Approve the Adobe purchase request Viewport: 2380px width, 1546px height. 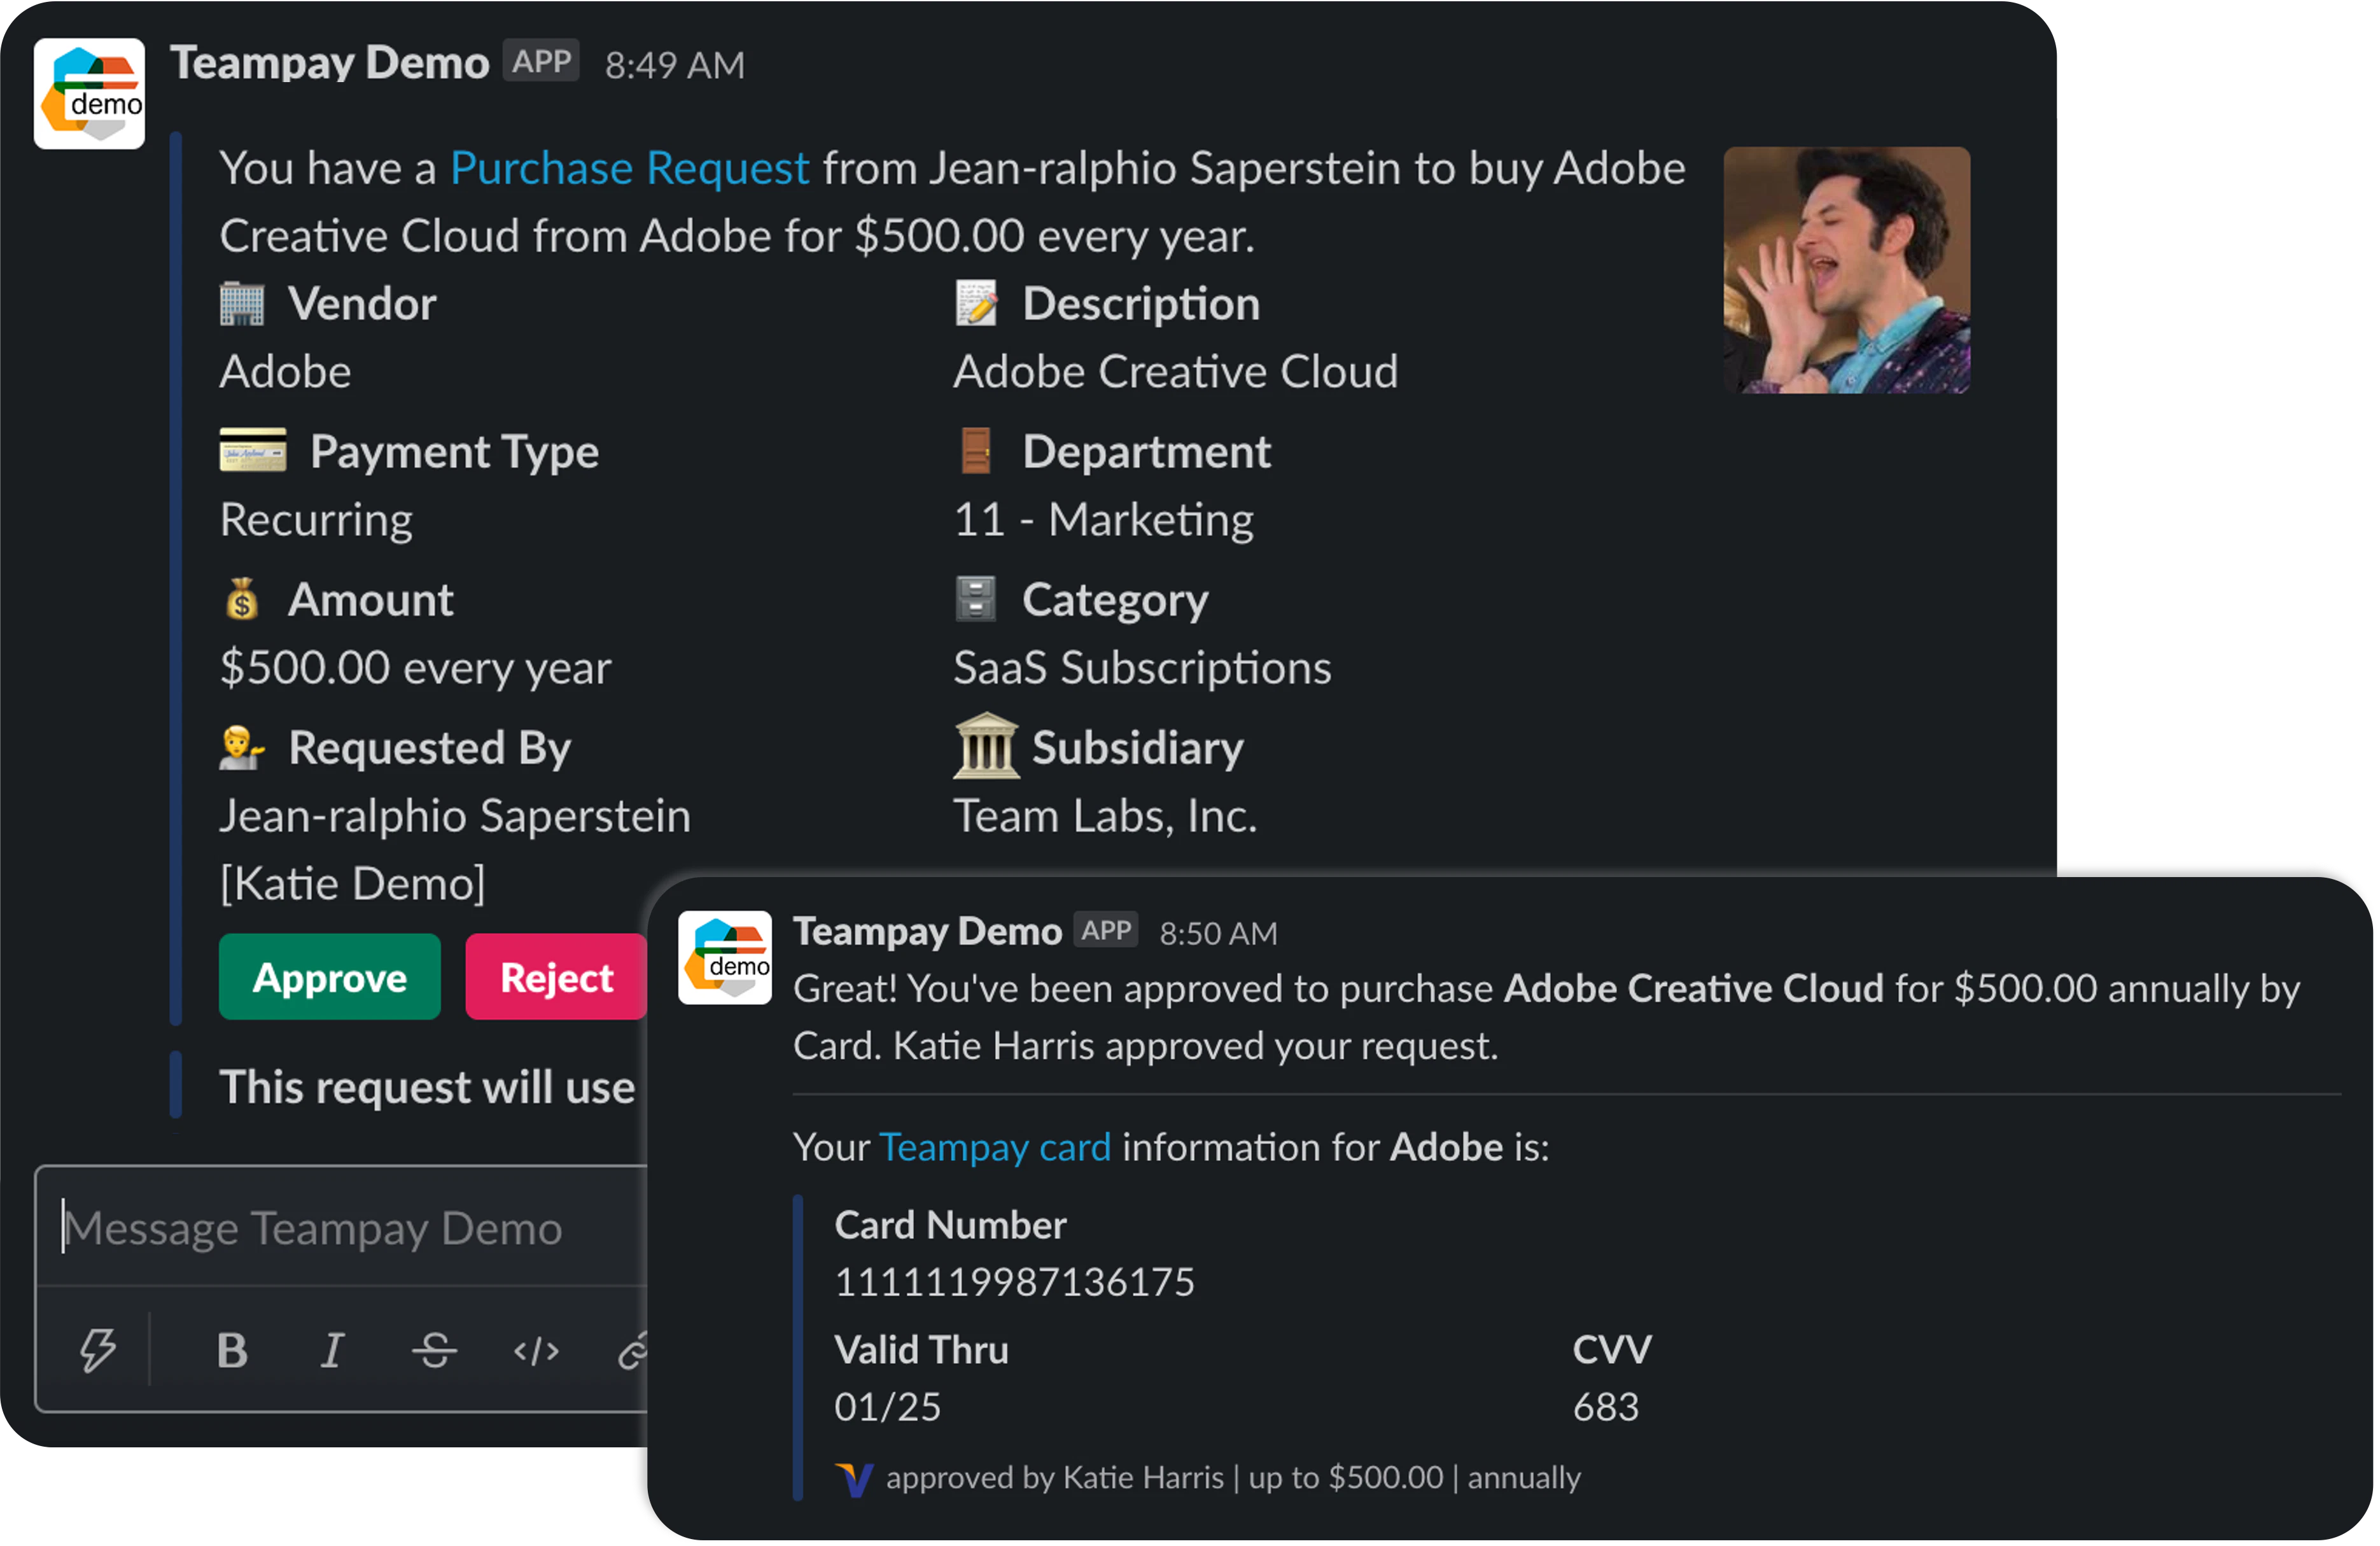pos(330,977)
